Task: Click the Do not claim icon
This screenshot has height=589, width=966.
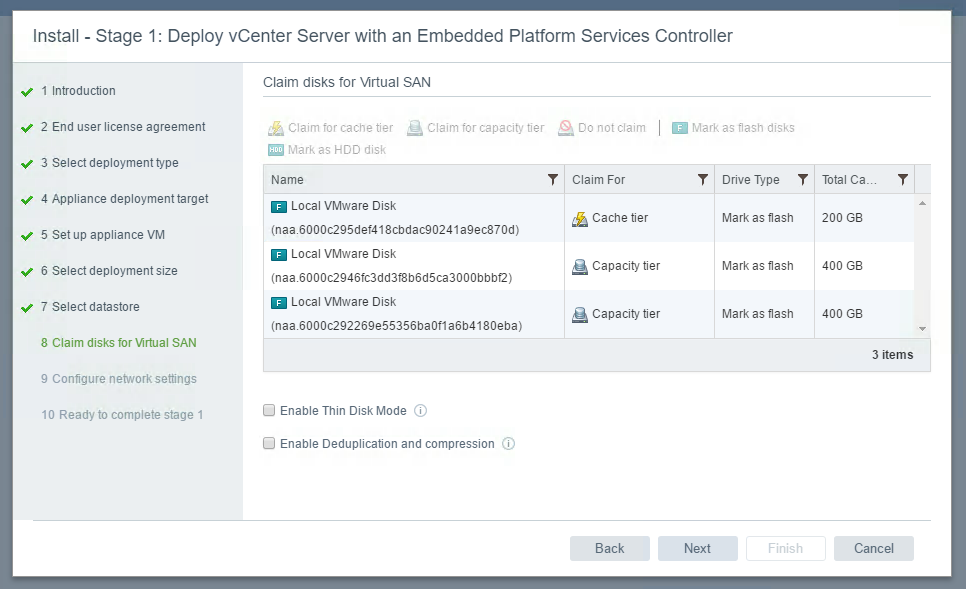Action: (566, 128)
